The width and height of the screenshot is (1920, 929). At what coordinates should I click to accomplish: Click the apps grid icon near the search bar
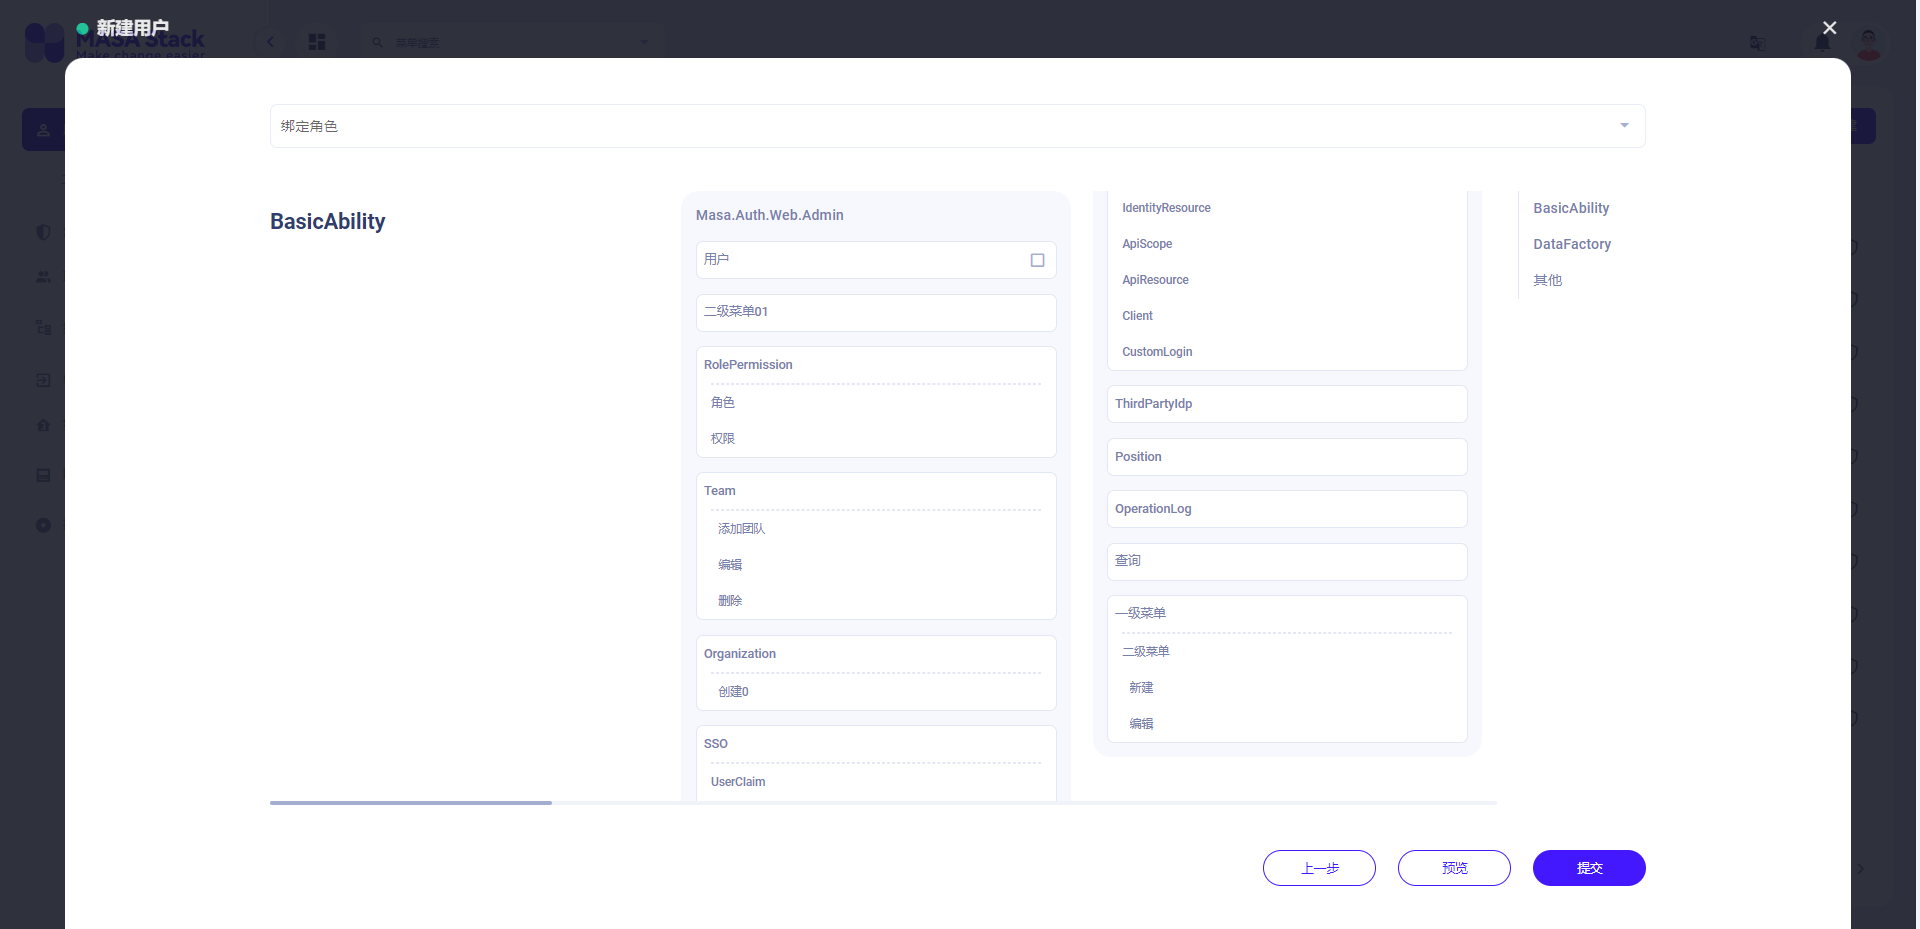click(317, 42)
